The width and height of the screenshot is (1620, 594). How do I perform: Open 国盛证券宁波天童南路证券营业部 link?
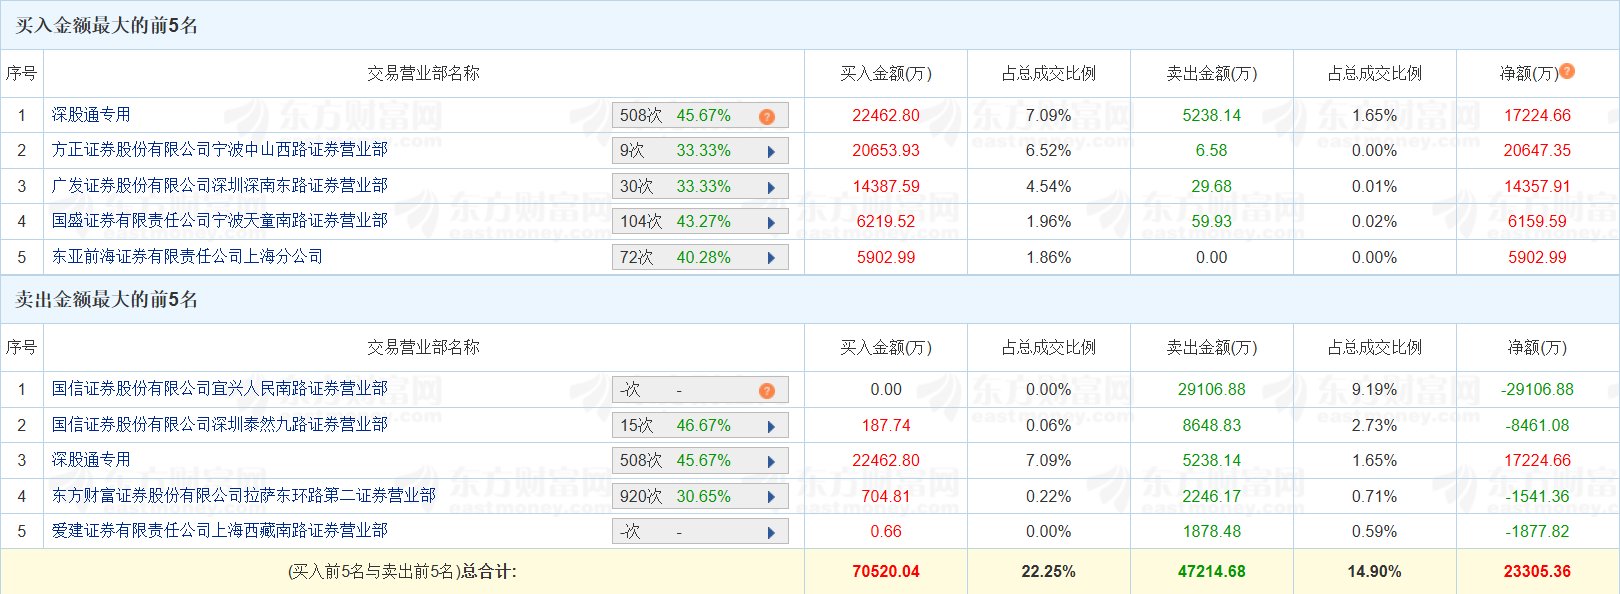220,221
